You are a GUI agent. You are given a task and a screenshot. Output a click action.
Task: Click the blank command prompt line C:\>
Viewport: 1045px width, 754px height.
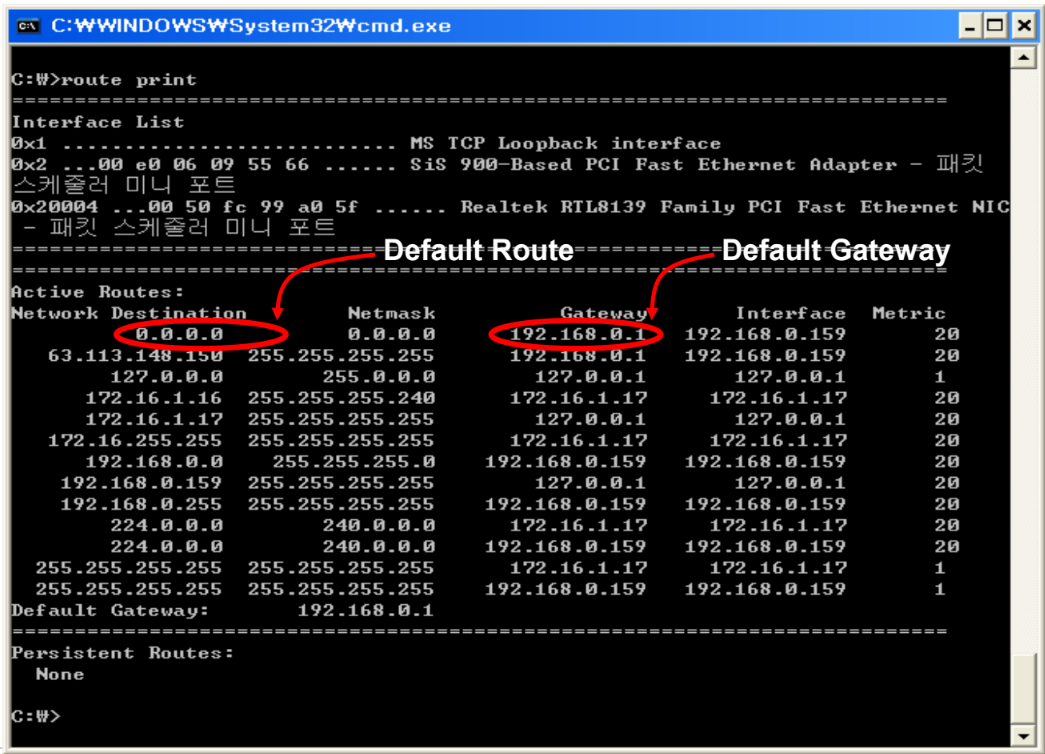35,716
